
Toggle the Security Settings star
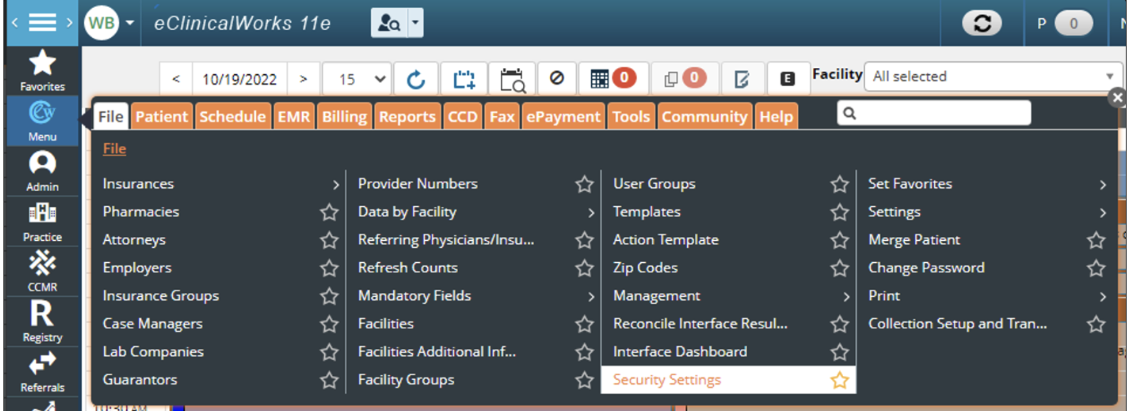pyautogui.click(x=840, y=381)
